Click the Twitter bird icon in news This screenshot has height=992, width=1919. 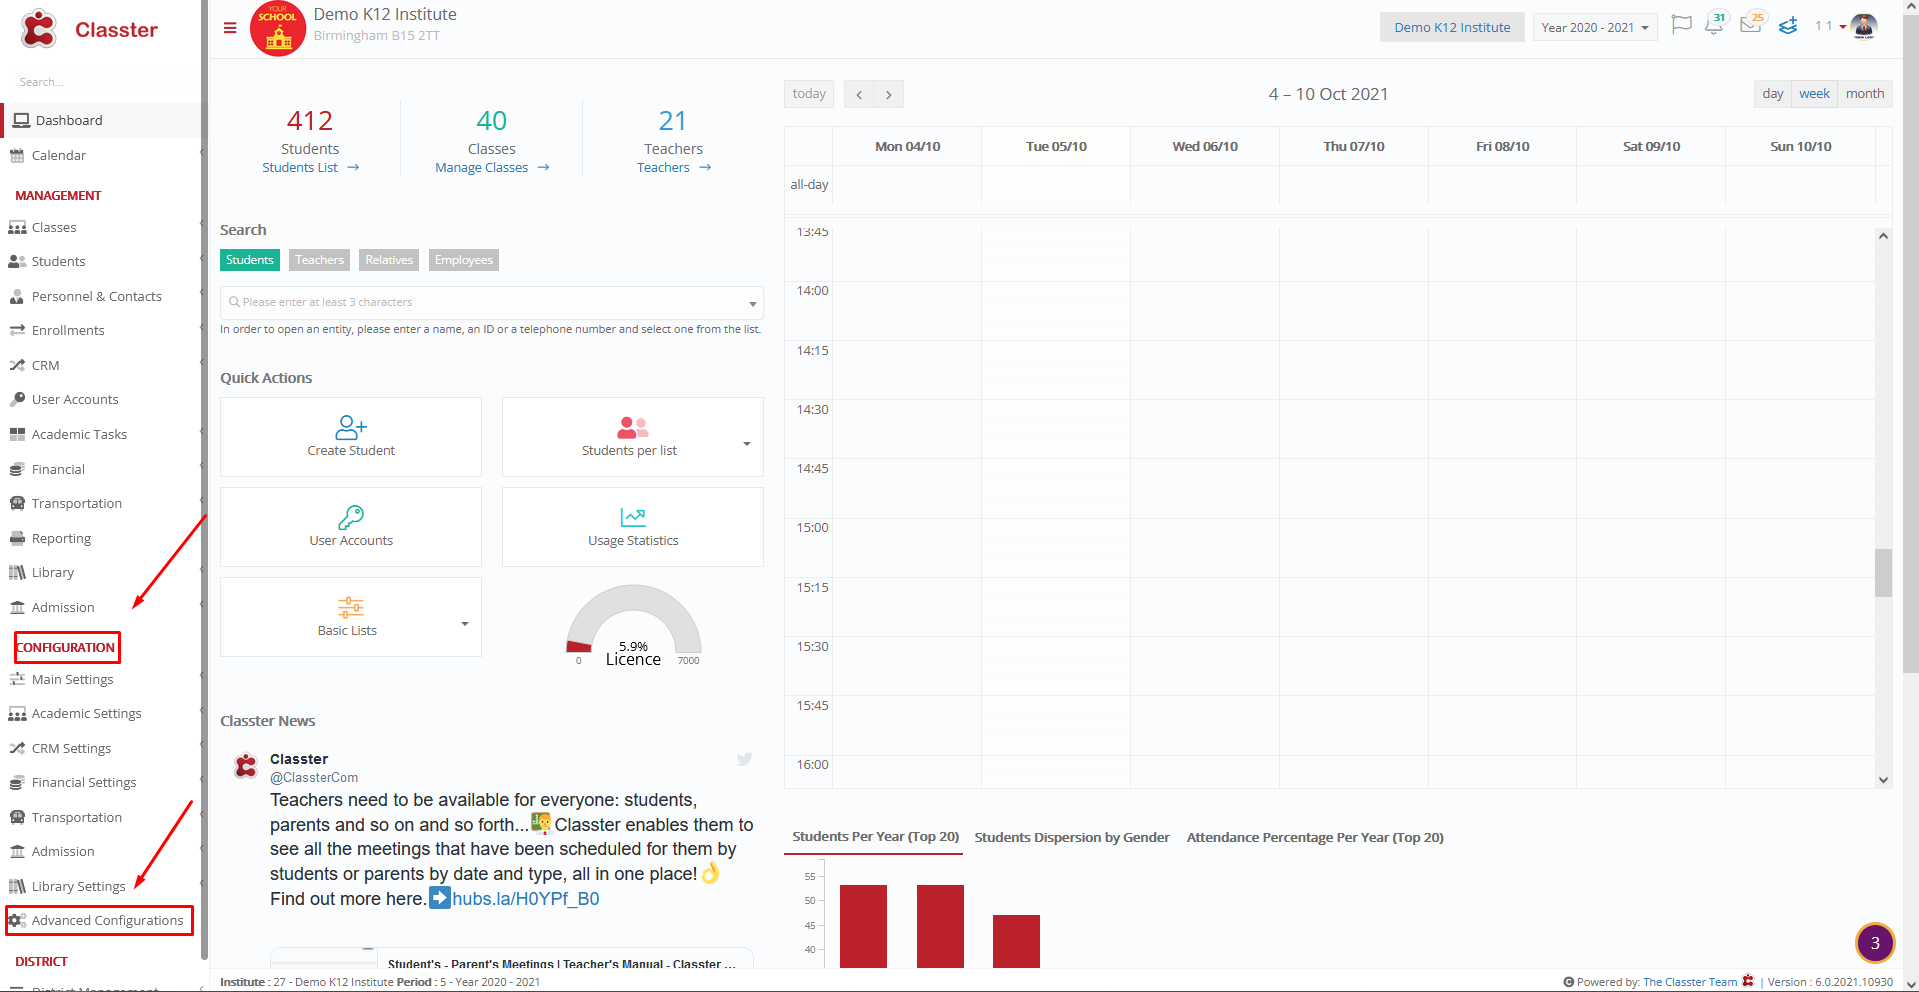coord(744,759)
